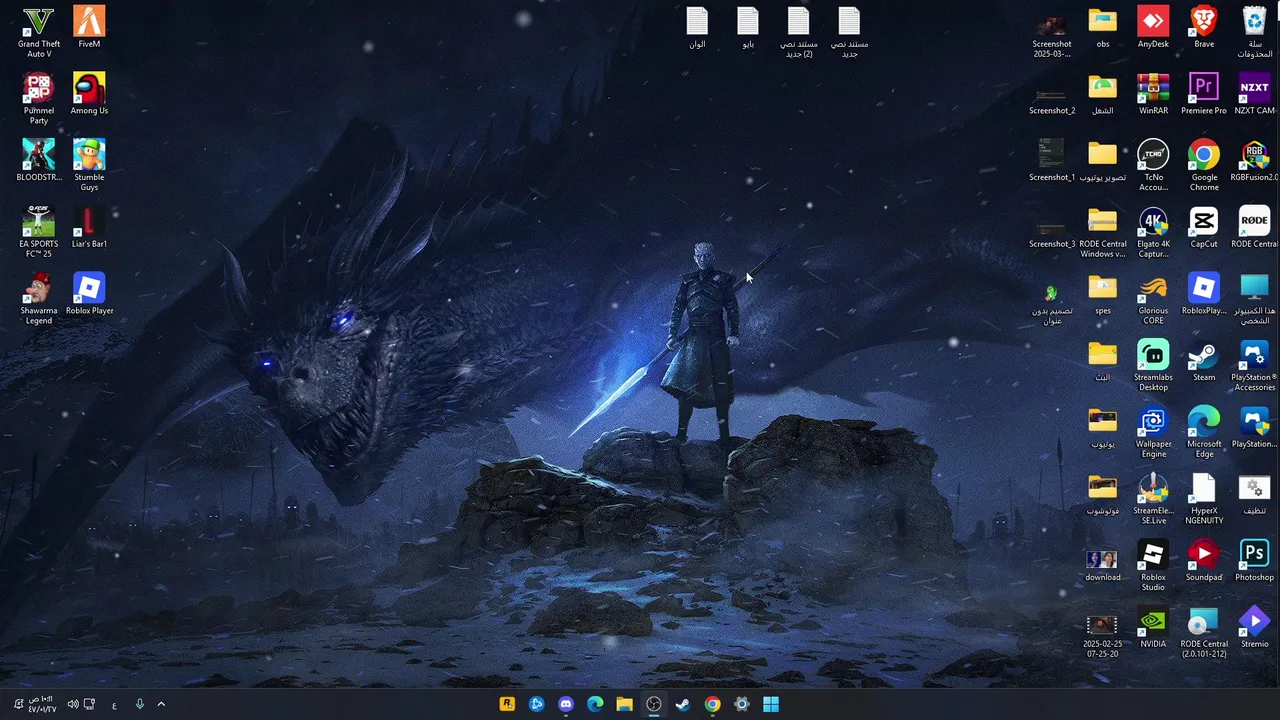Open the Windows Start menu button
1280x720 pixels.
(771, 704)
